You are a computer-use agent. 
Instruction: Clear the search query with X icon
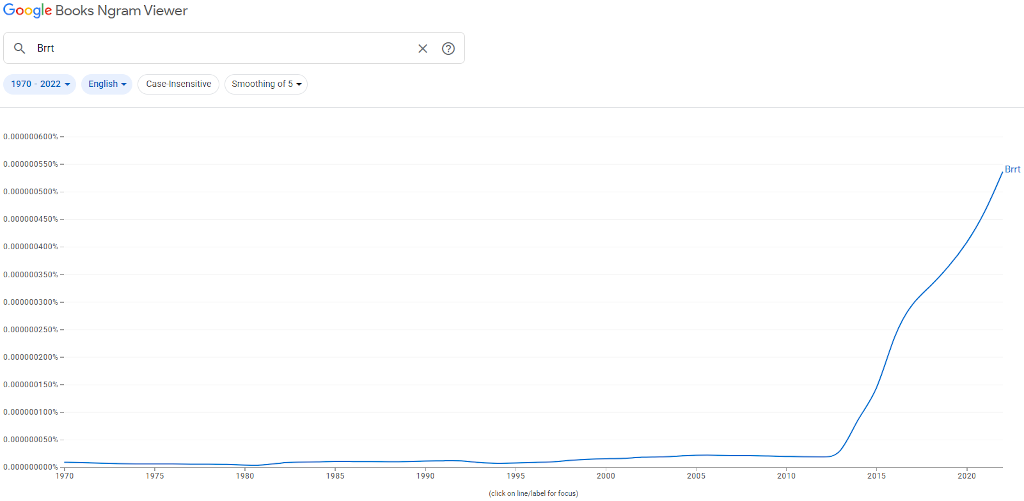[x=422, y=49]
